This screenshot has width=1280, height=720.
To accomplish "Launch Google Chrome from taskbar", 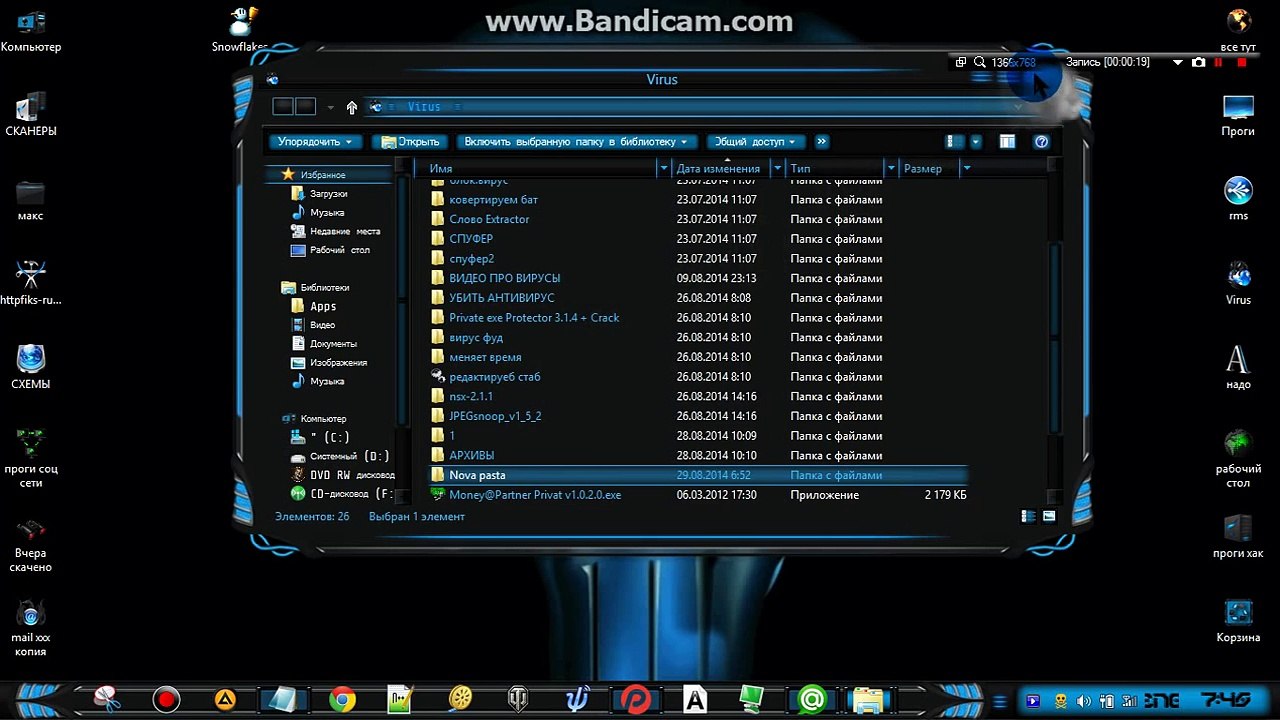I will (x=342, y=699).
